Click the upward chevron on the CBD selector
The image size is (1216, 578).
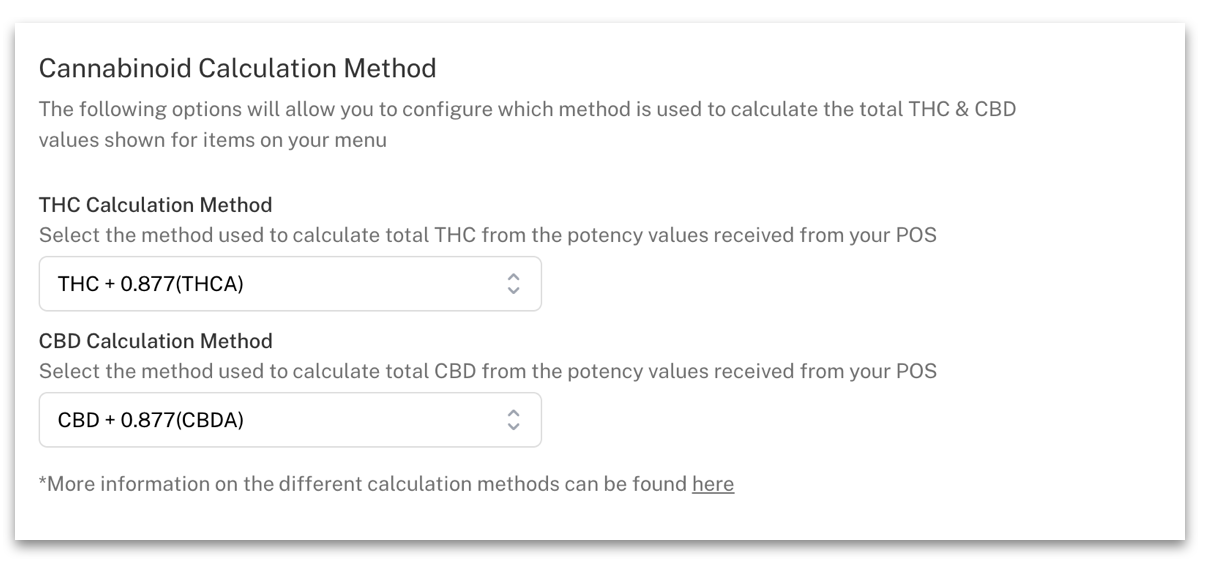tap(513, 414)
